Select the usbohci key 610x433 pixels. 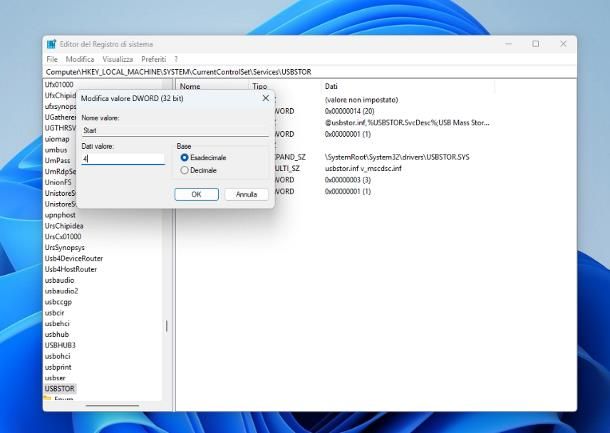point(57,356)
